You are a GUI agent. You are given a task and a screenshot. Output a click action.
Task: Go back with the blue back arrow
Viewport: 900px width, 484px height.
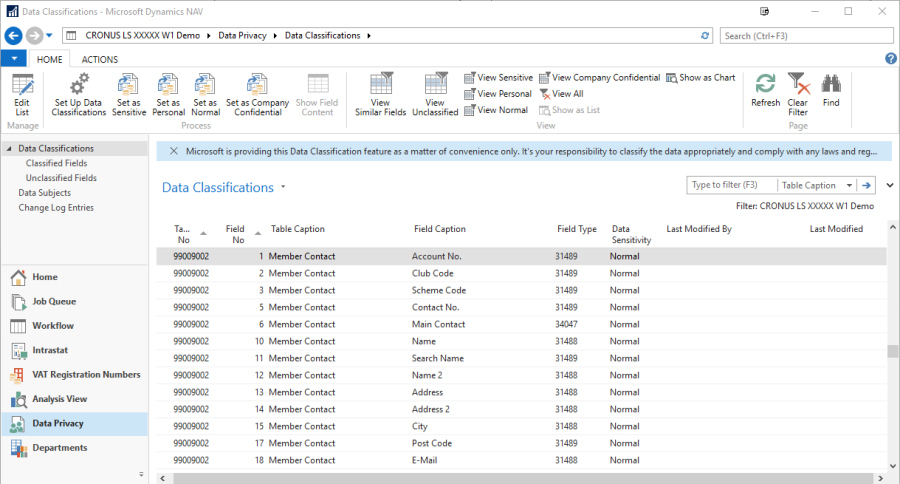pos(14,36)
